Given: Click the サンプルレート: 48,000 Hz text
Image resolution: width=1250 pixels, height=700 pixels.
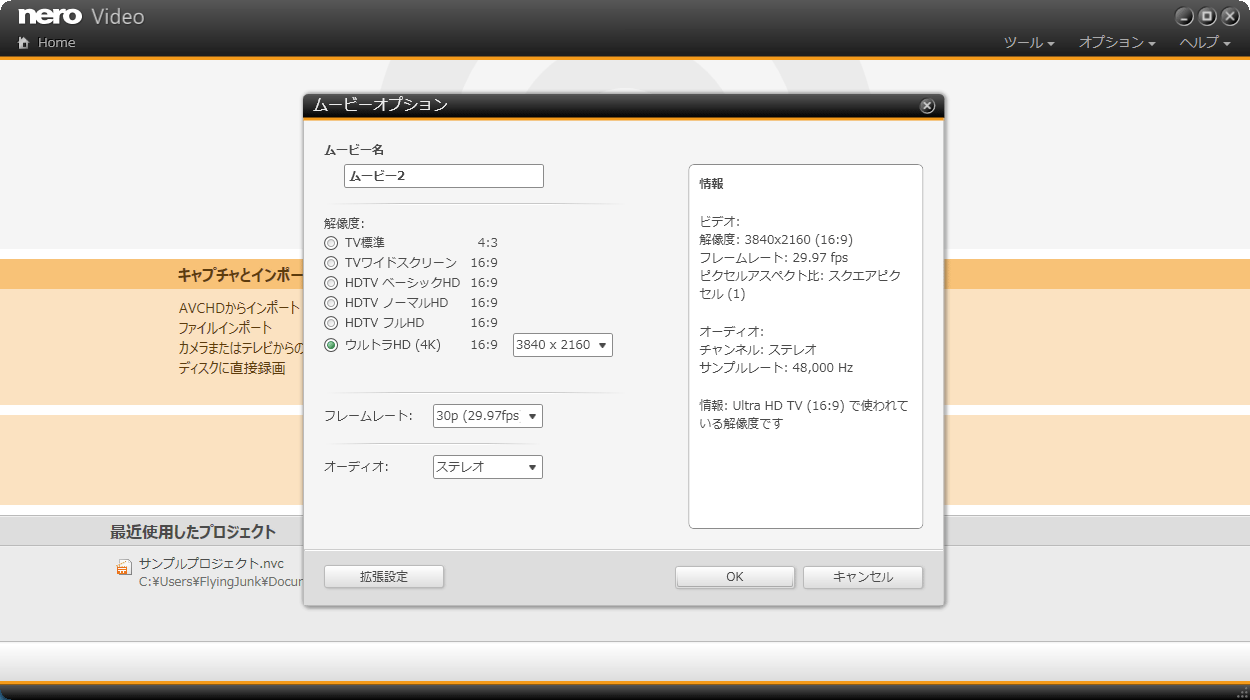Looking at the screenshot, I should click(776, 368).
